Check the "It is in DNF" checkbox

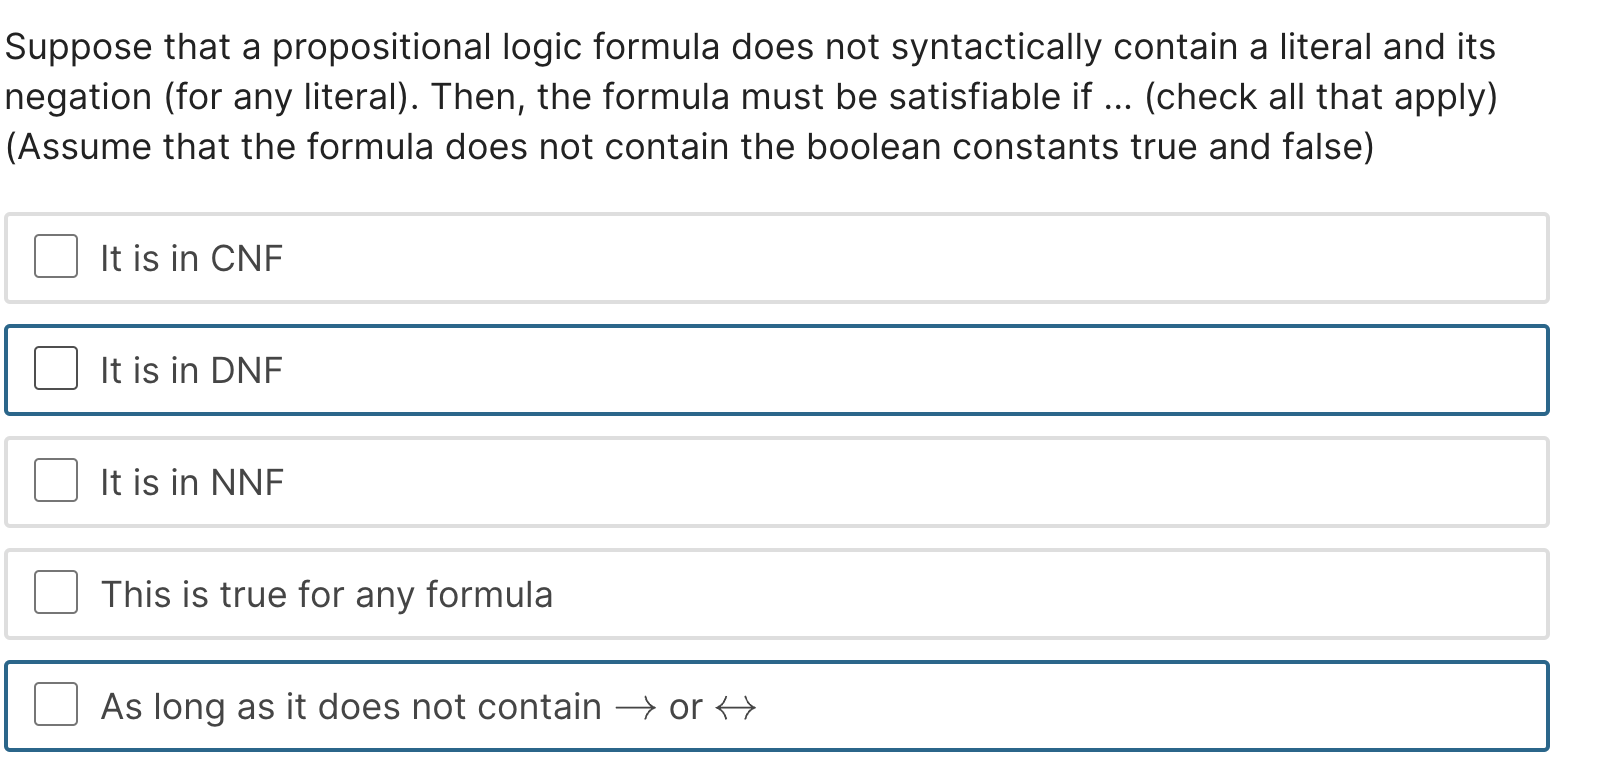(55, 369)
